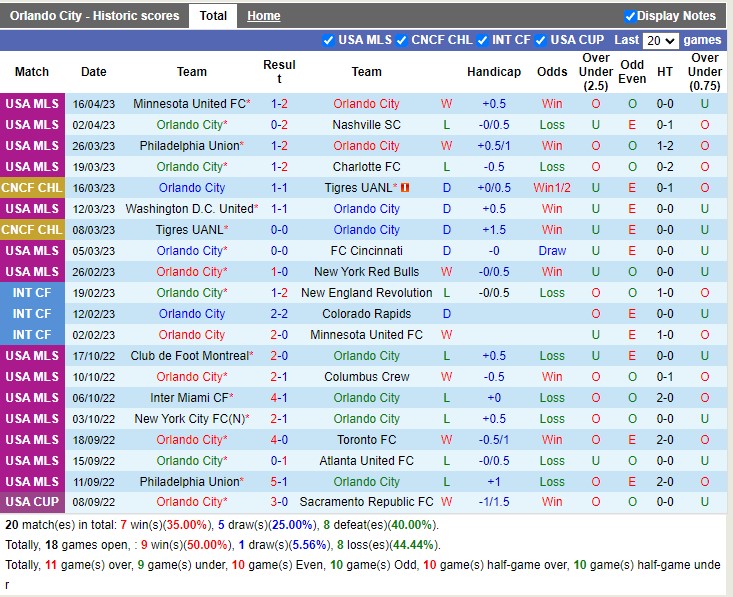Click the orange CNCF CHL badge on 16/03/23

coord(32,188)
